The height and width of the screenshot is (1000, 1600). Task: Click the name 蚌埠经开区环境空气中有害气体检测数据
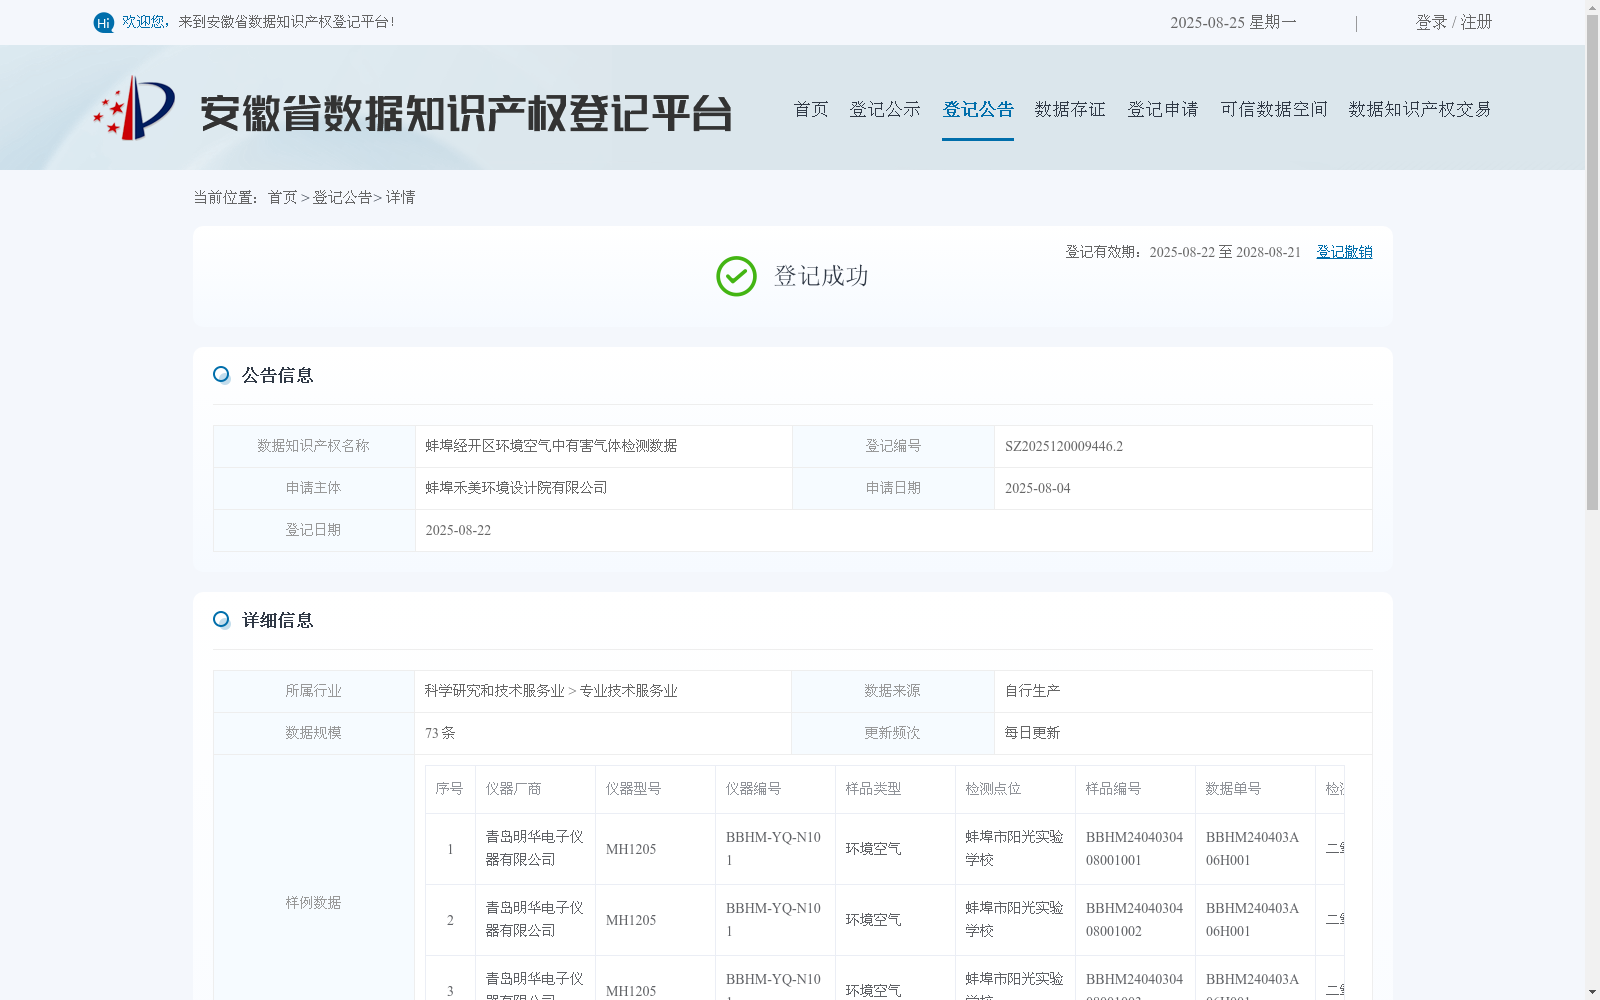coord(551,446)
